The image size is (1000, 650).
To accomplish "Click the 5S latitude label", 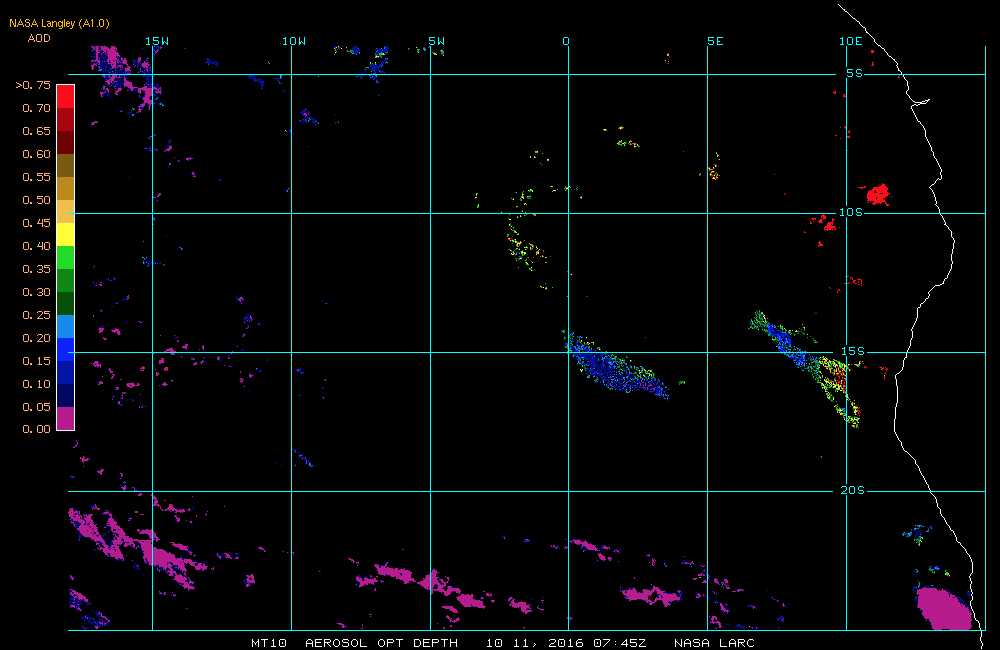I will 855,73.
